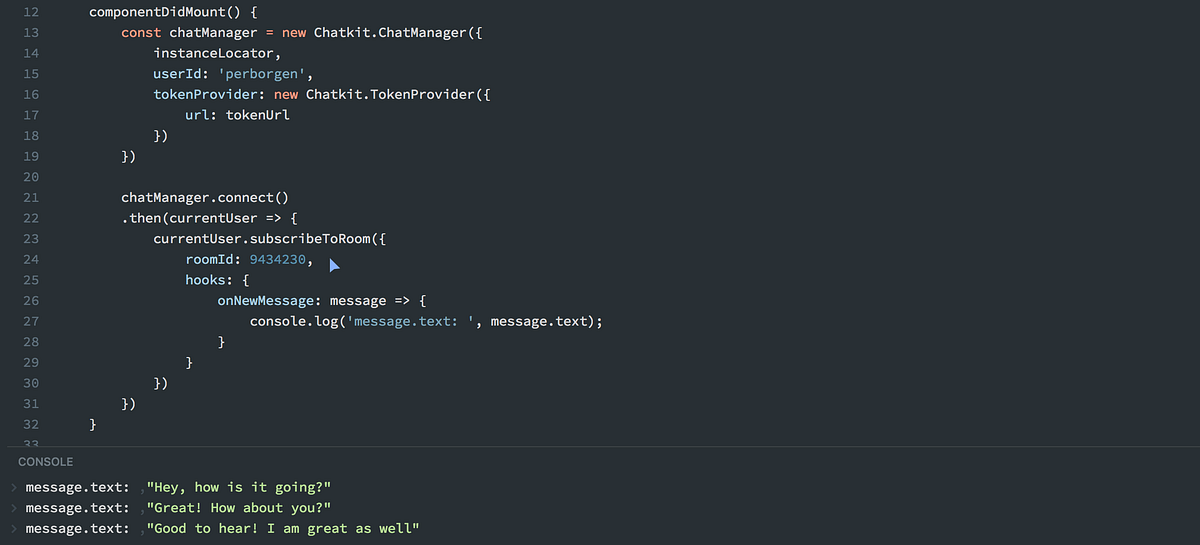Click the 'perborgen' userId string

click(266, 74)
